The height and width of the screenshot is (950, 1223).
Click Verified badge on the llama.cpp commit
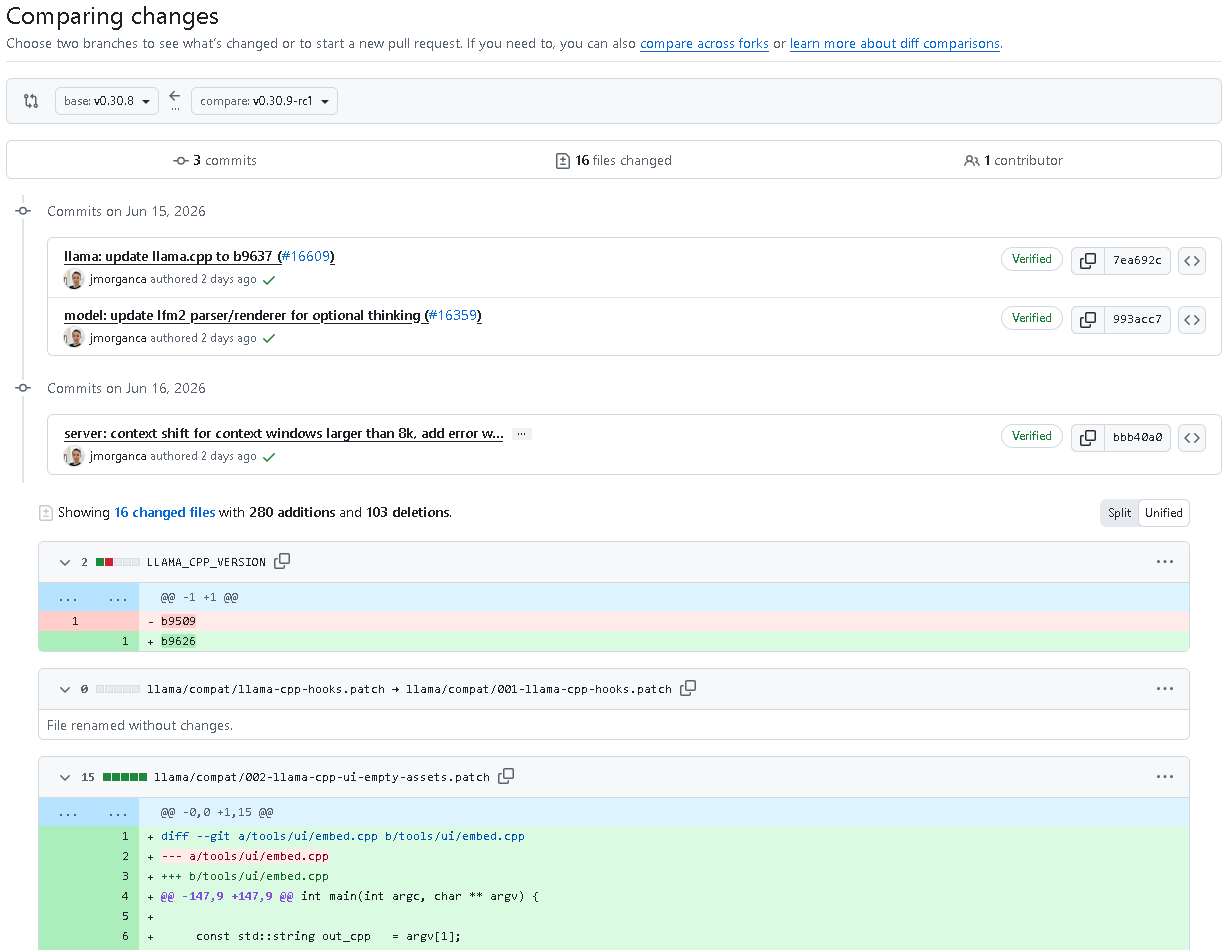point(1032,259)
